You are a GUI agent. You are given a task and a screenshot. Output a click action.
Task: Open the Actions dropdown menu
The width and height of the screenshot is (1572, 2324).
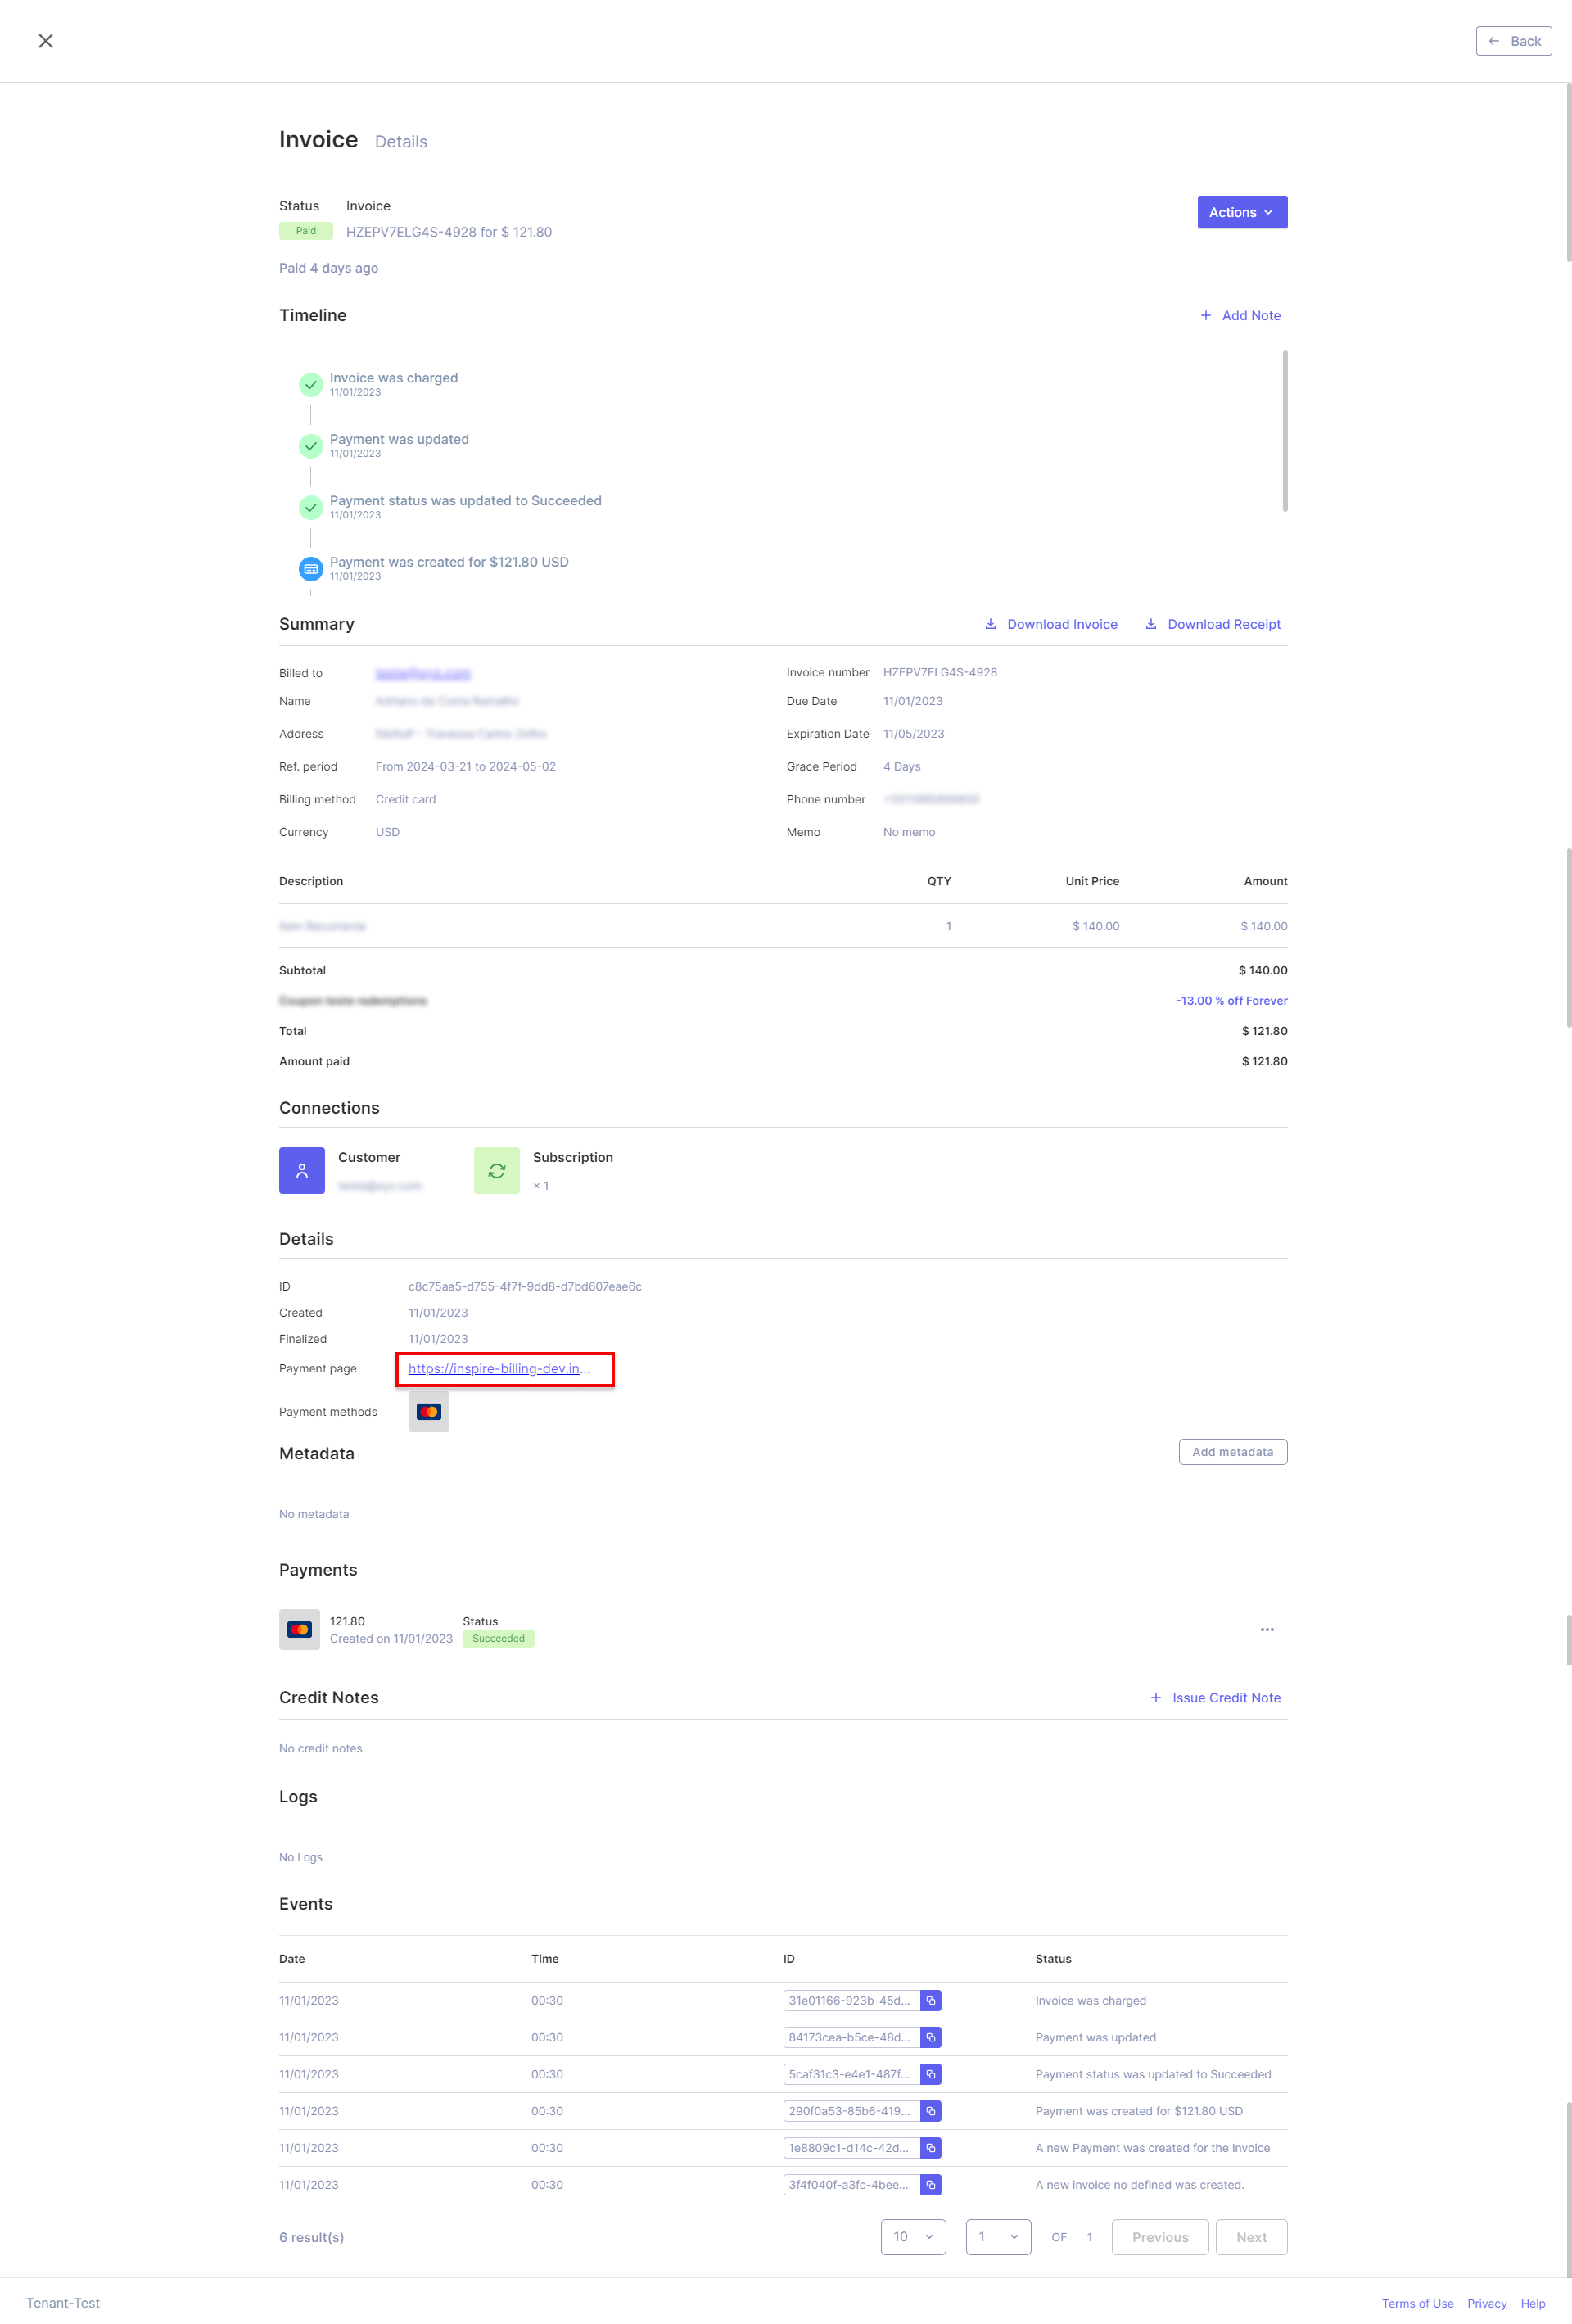[1242, 212]
